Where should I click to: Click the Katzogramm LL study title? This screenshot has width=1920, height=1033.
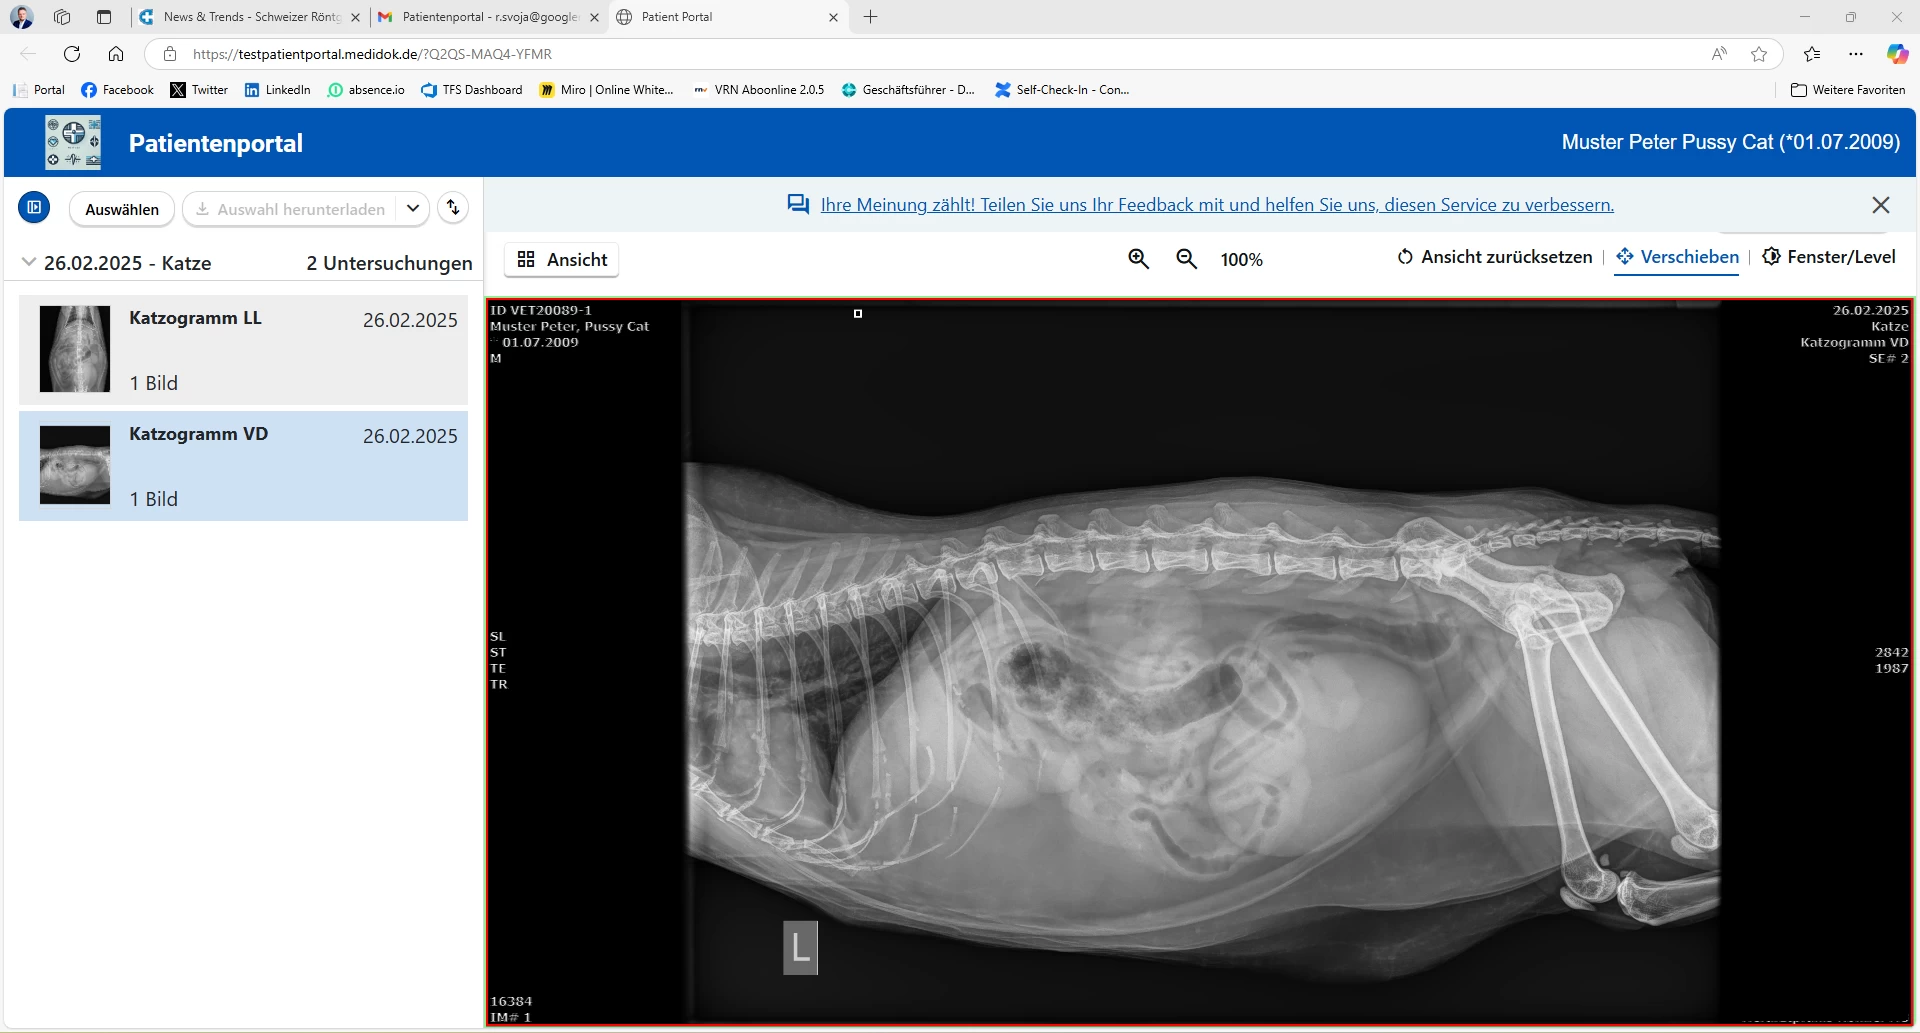tap(195, 318)
